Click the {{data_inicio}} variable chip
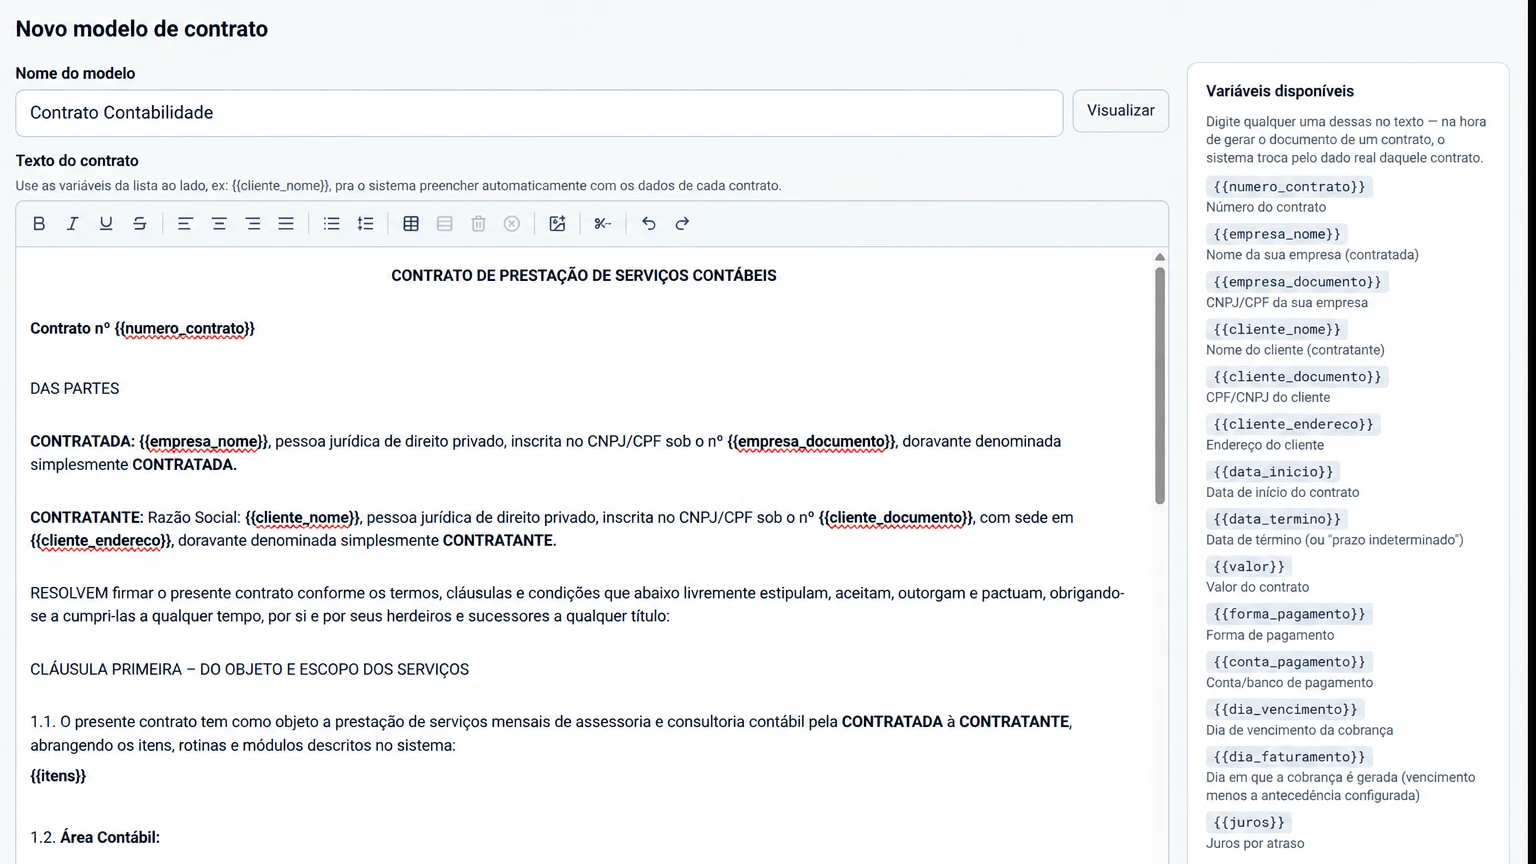Image resolution: width=1536 pixels, height=864 pixels. [1273, 472]
